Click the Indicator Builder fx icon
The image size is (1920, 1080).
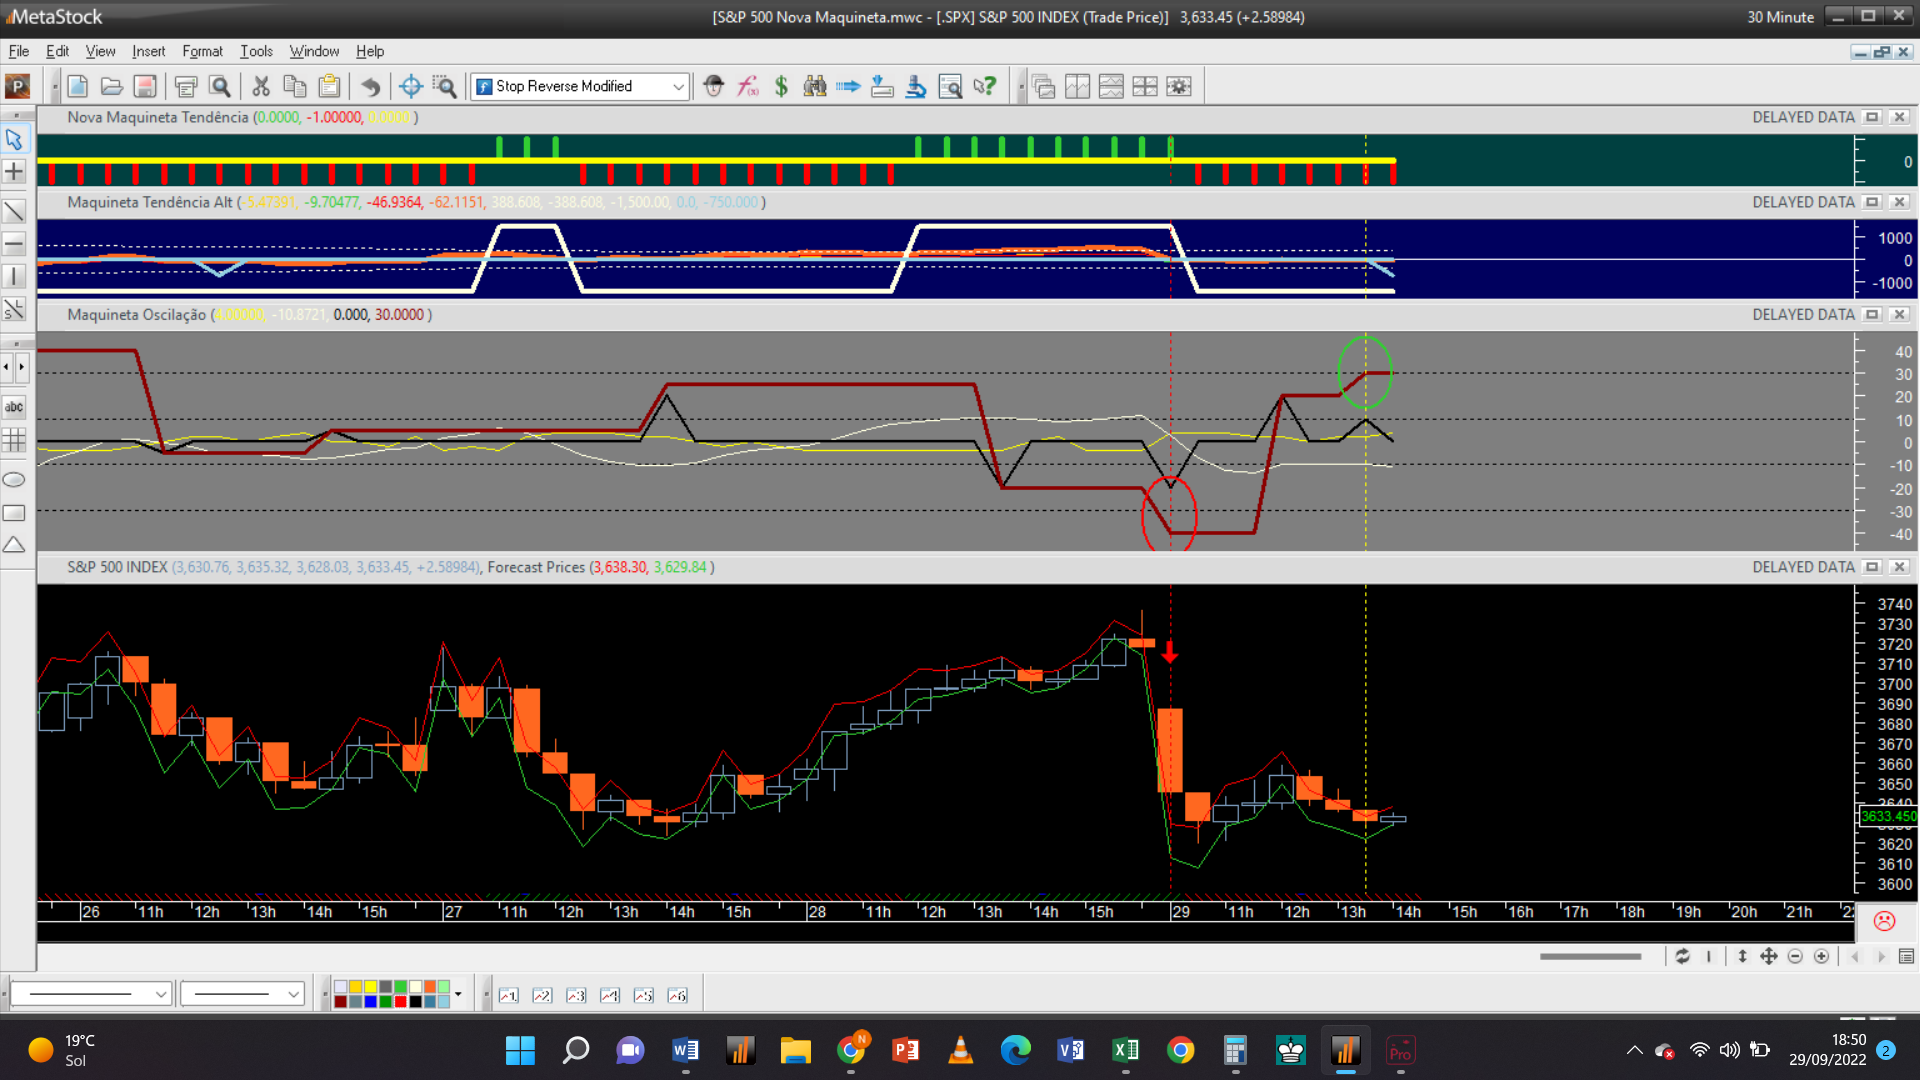click(x=748, y=87)
